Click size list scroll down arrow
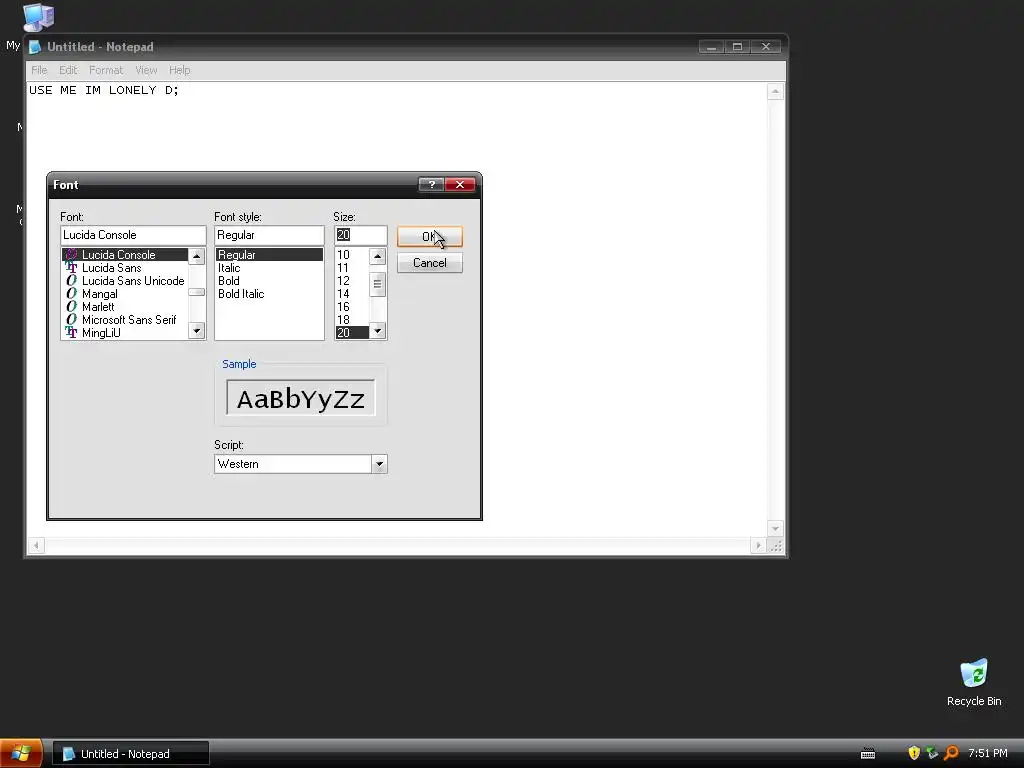The image size is (1024, 768). (x=377, y=331)
